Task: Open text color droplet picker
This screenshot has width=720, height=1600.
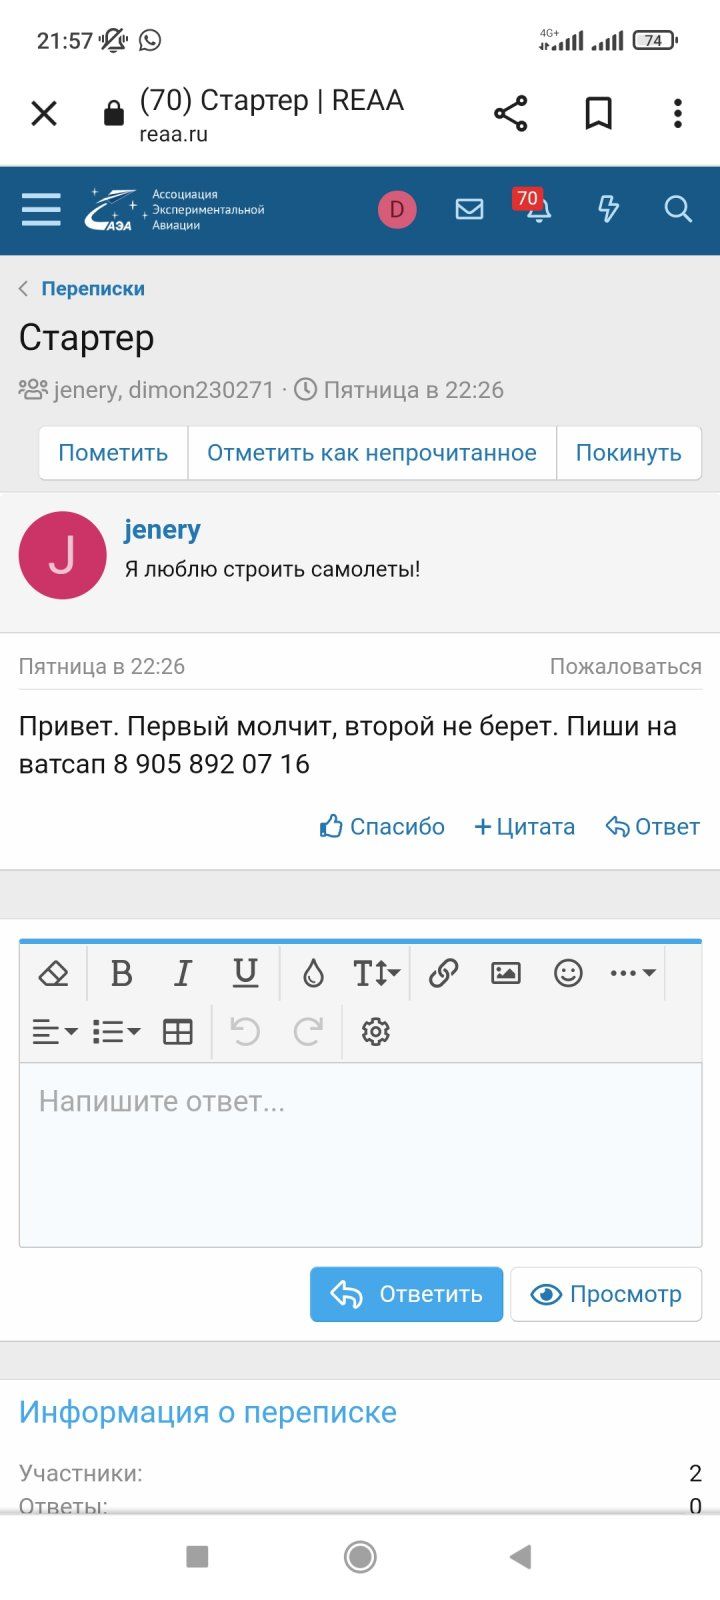Action: point(313,973)
